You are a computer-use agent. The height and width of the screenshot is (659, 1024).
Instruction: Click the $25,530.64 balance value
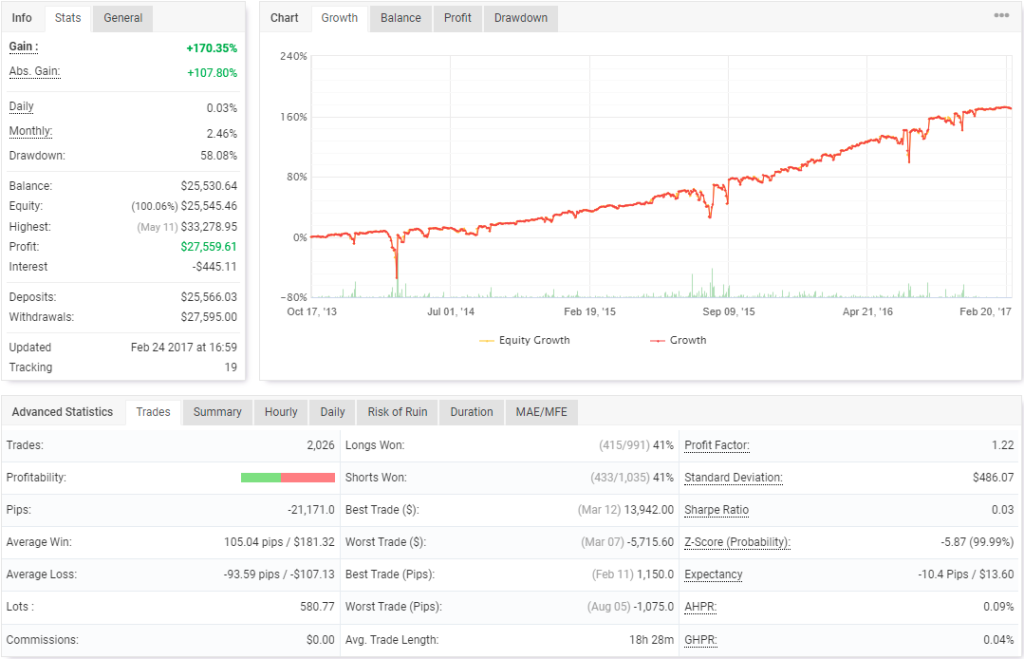click(x=209, y=186)
